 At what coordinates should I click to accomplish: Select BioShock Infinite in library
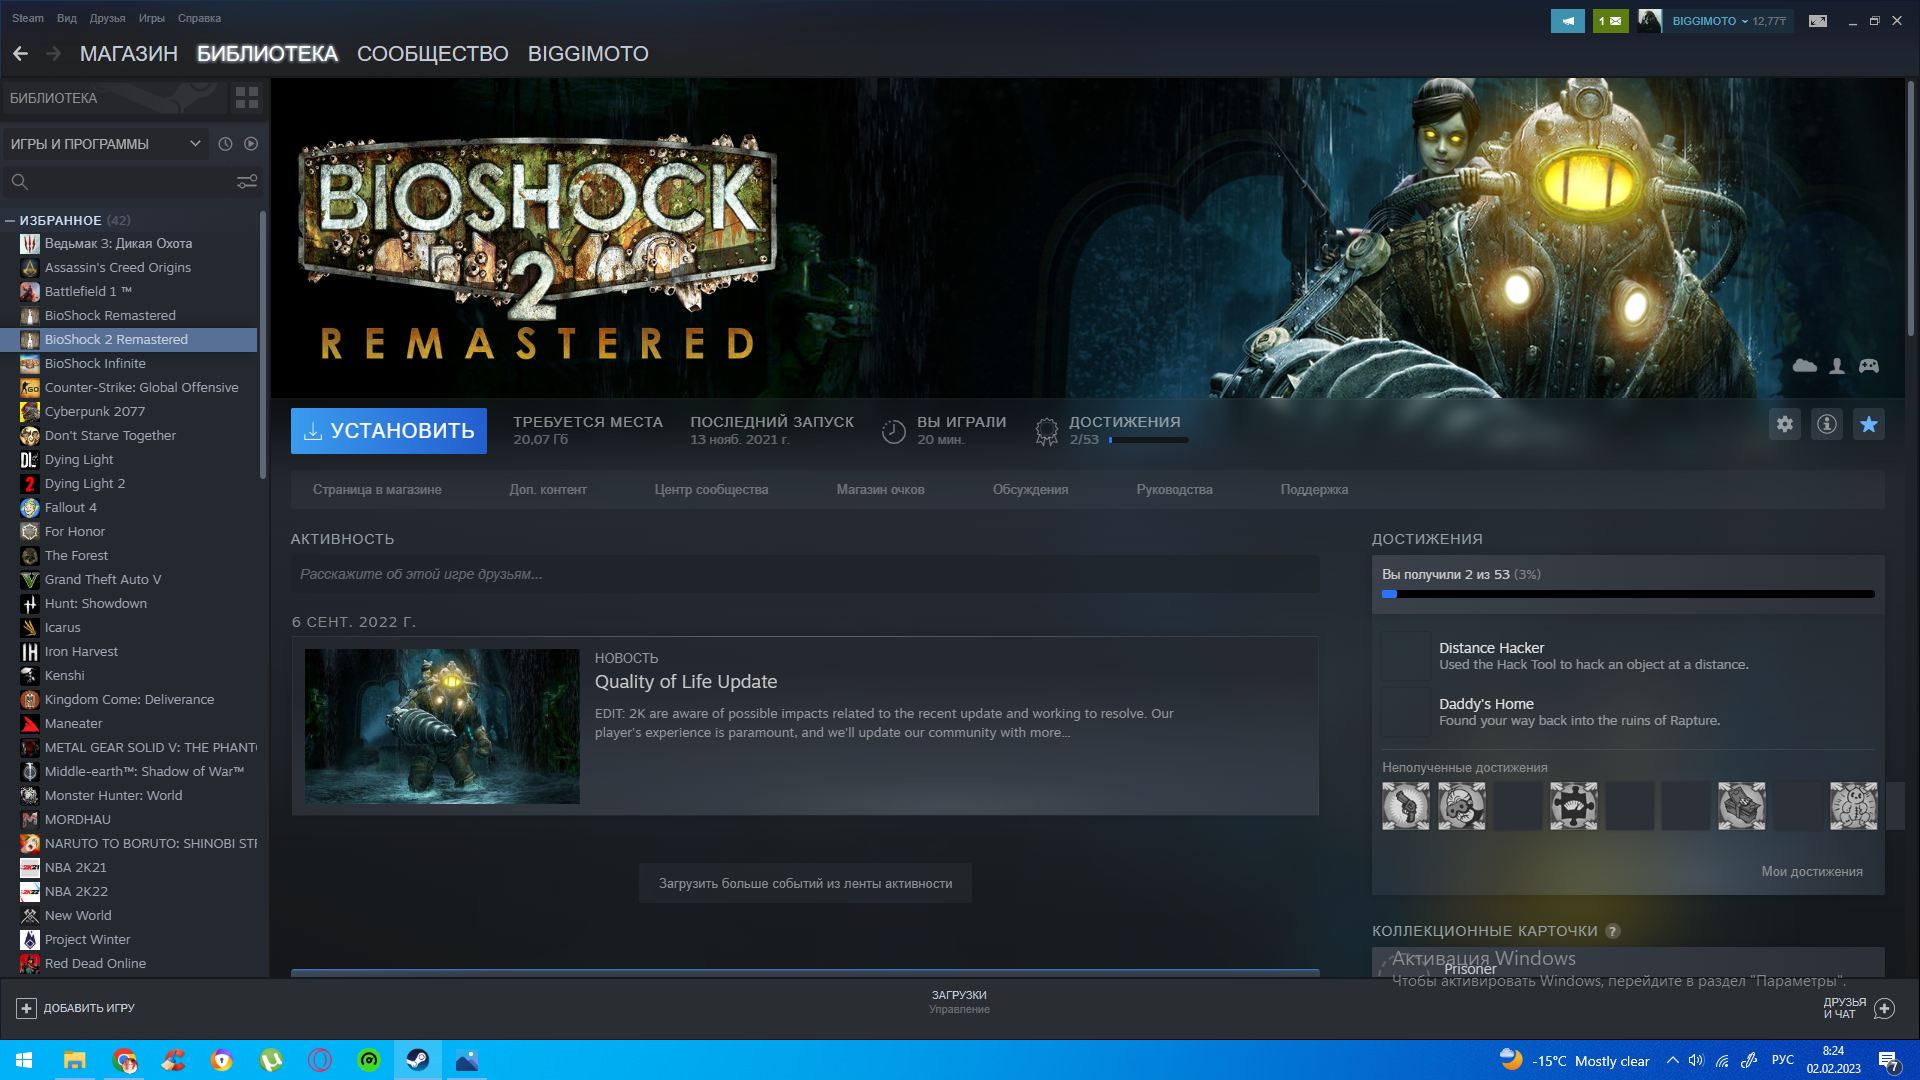click(130, 364)
